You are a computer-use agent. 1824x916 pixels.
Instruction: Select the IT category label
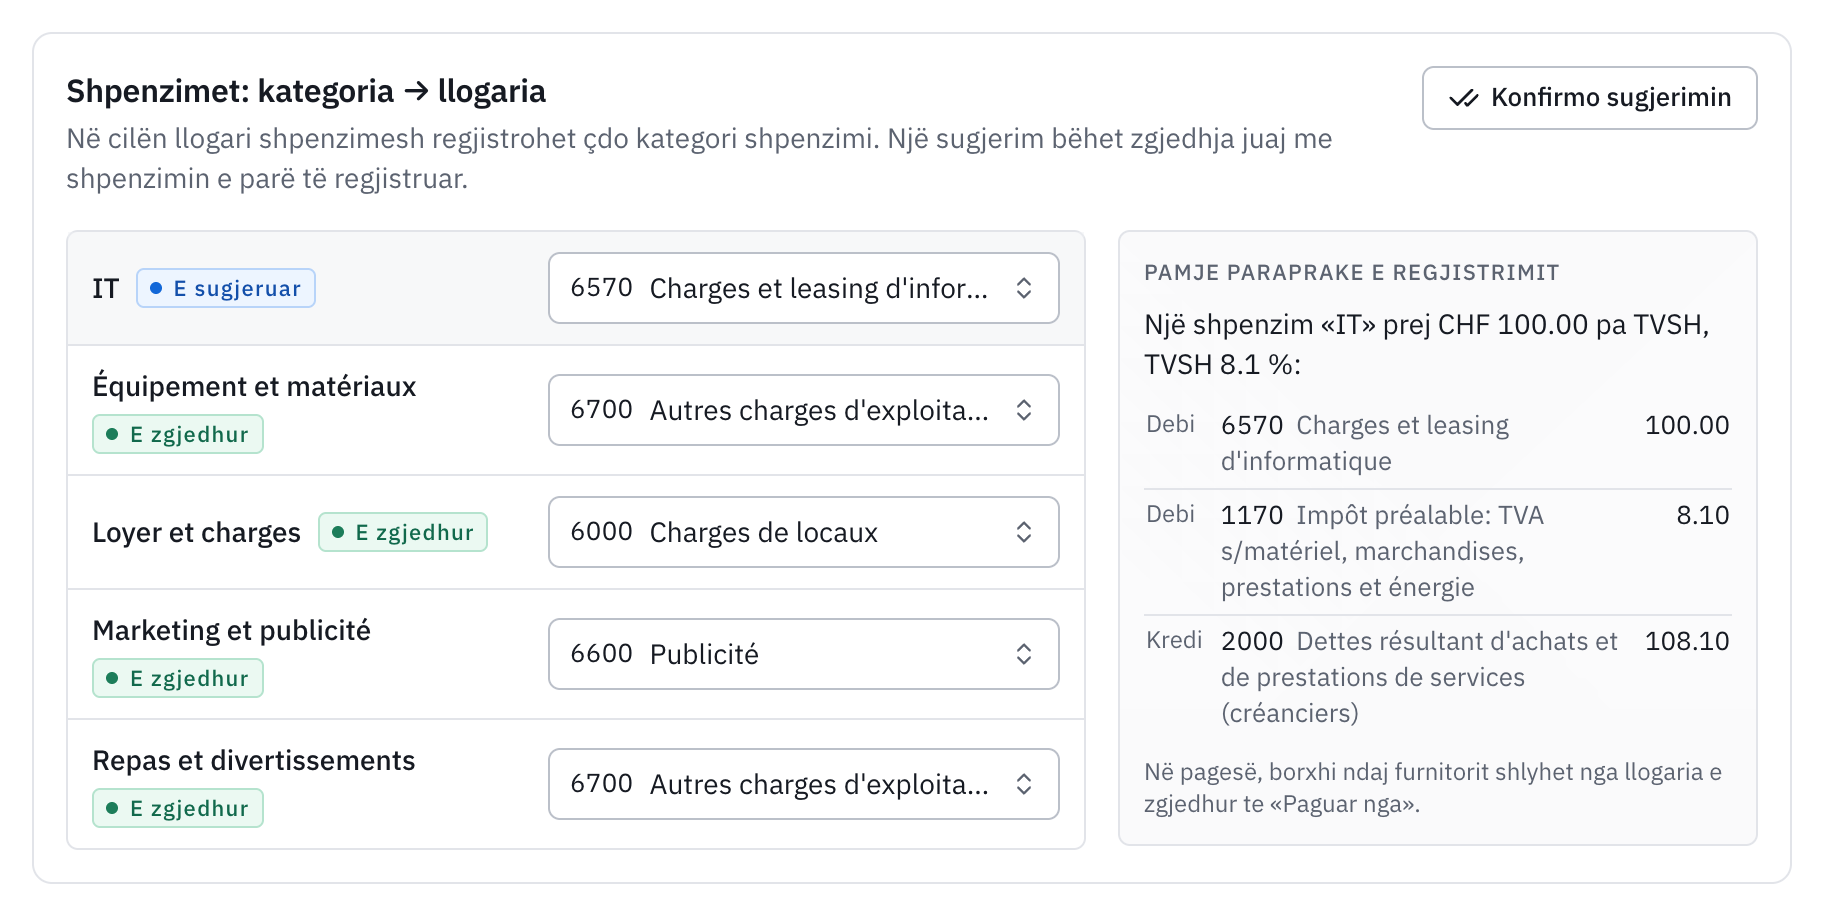pyautogui.click(x=106, y=289)
